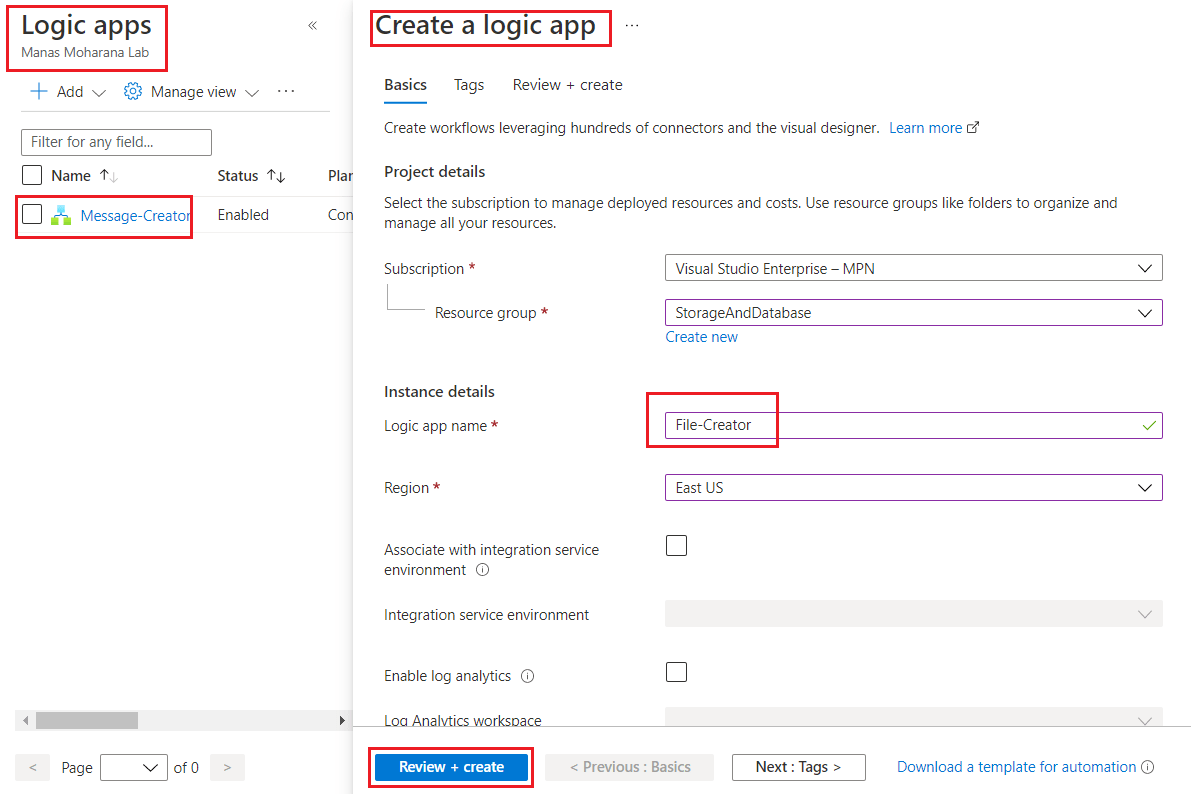
Task: Open the Message-Creator logic app link
Action: pos(135,216)
